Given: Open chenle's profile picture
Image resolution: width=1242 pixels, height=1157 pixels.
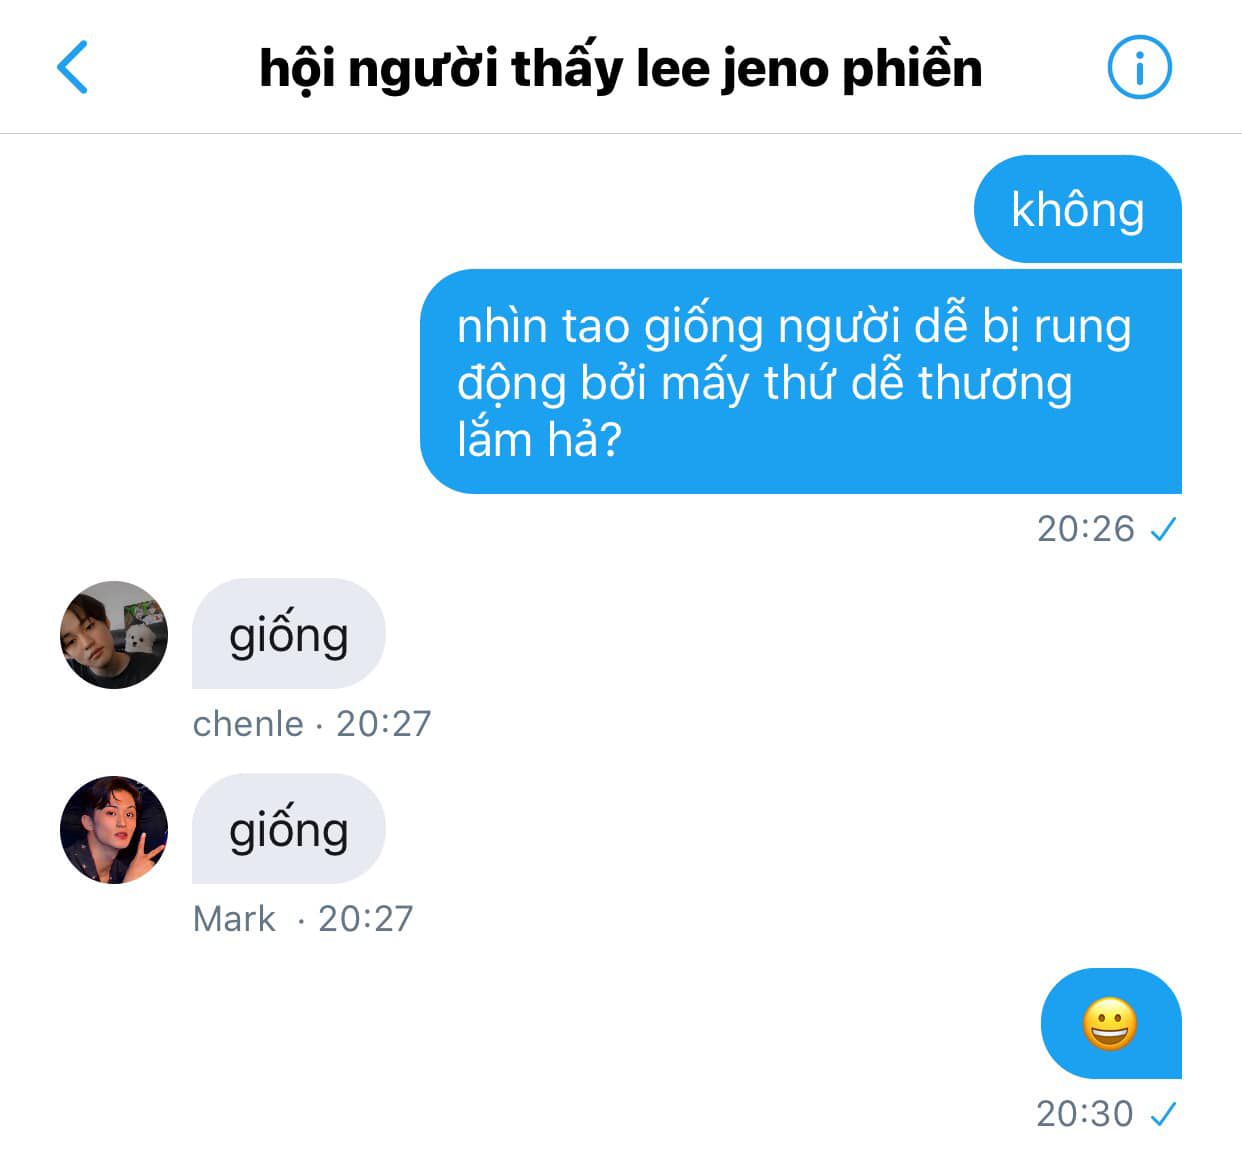Looking at the screenshot, I should (x=114, y=634).
